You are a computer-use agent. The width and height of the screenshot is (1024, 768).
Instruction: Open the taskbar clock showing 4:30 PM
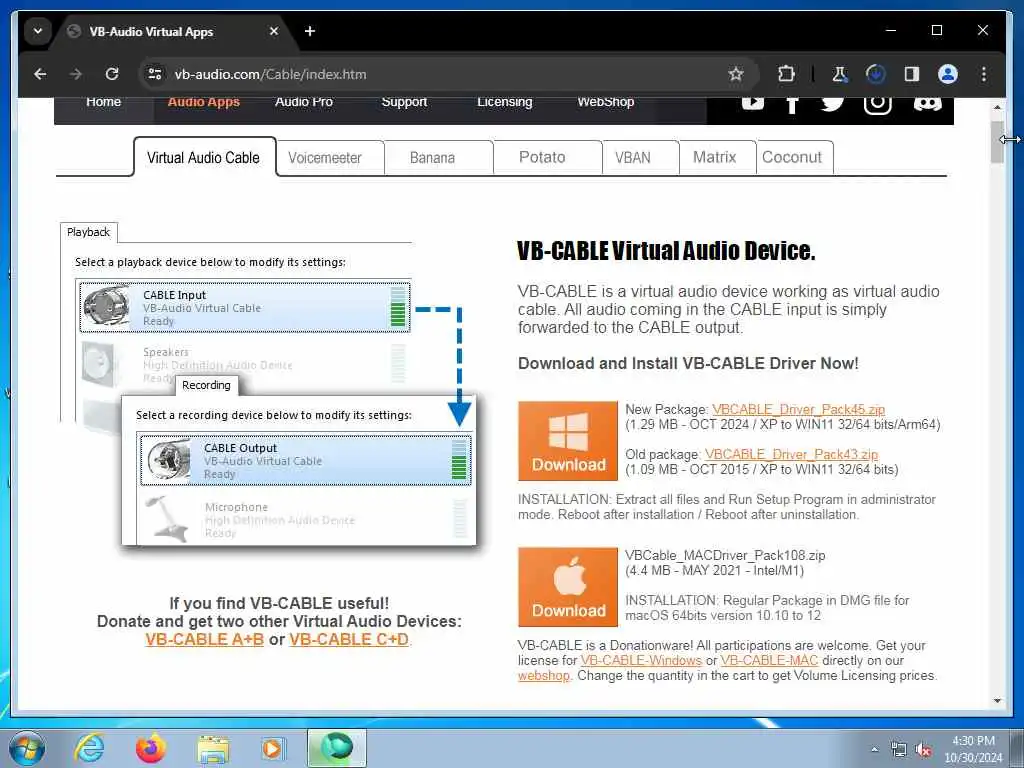pyautogui.click(x=973, y=749)
